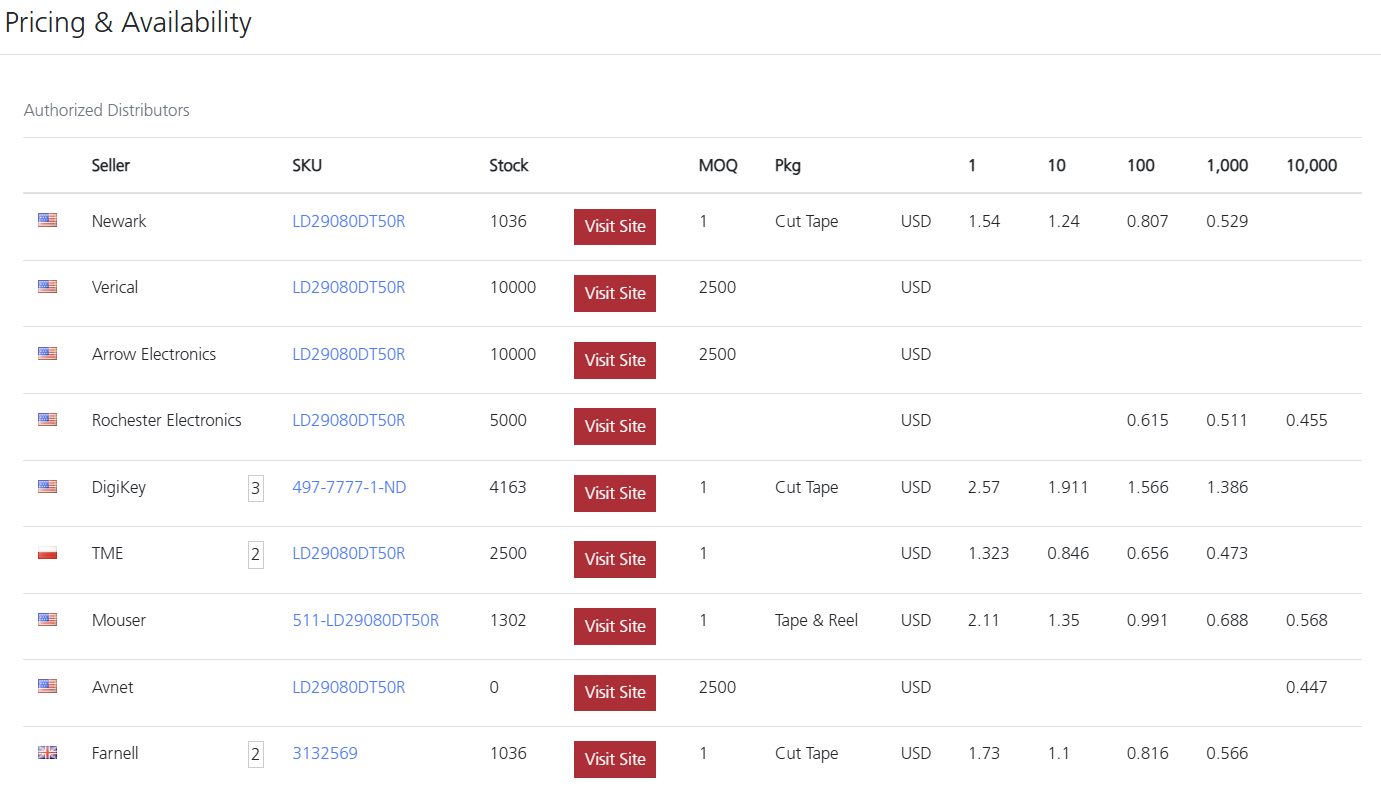Click the Seller column header
This screenshot has width=1381, height=787.
pos(110,165)
